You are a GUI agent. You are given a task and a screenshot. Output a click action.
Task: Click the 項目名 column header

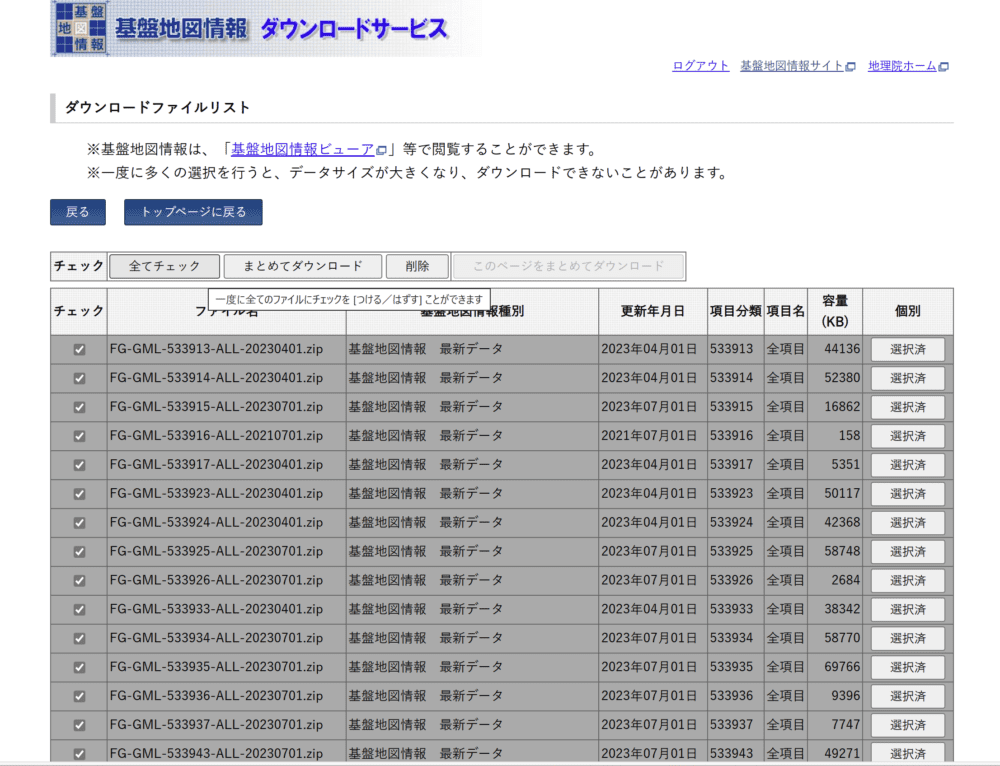point(786,311)
